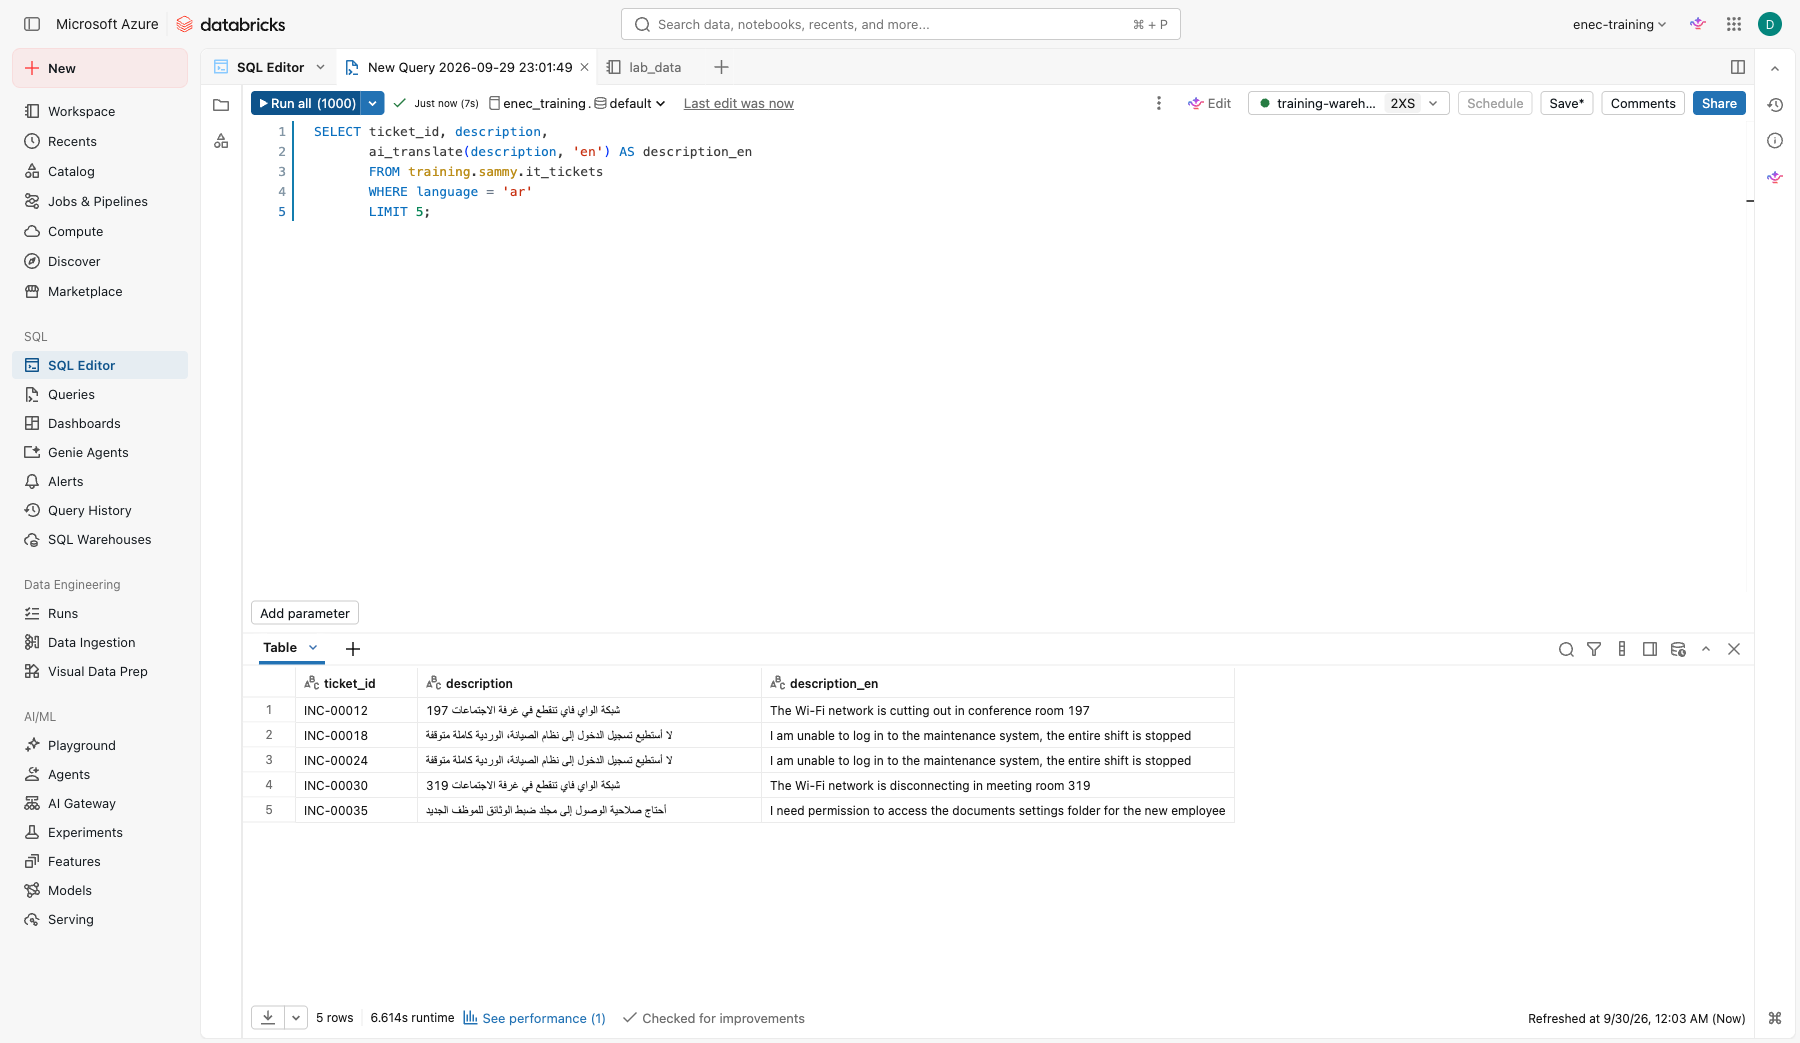Select the New Query 2026-09-29 tab

[x=469, y=67]
